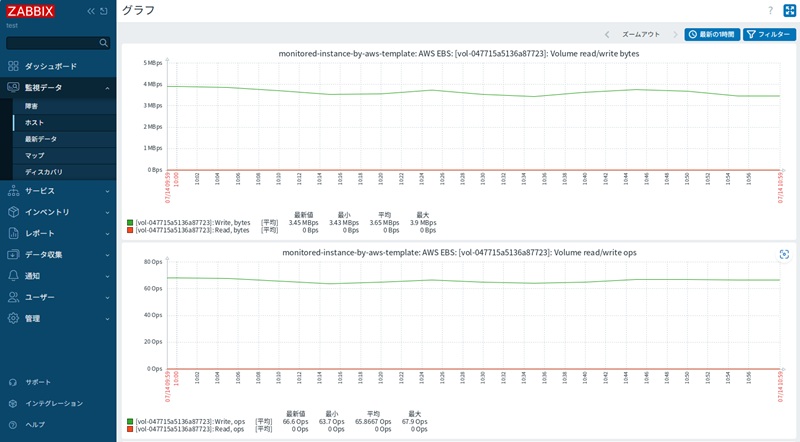Click the ズームアウト button
The width and height of the screenshot is (800, 442).
tap(641, 35)
